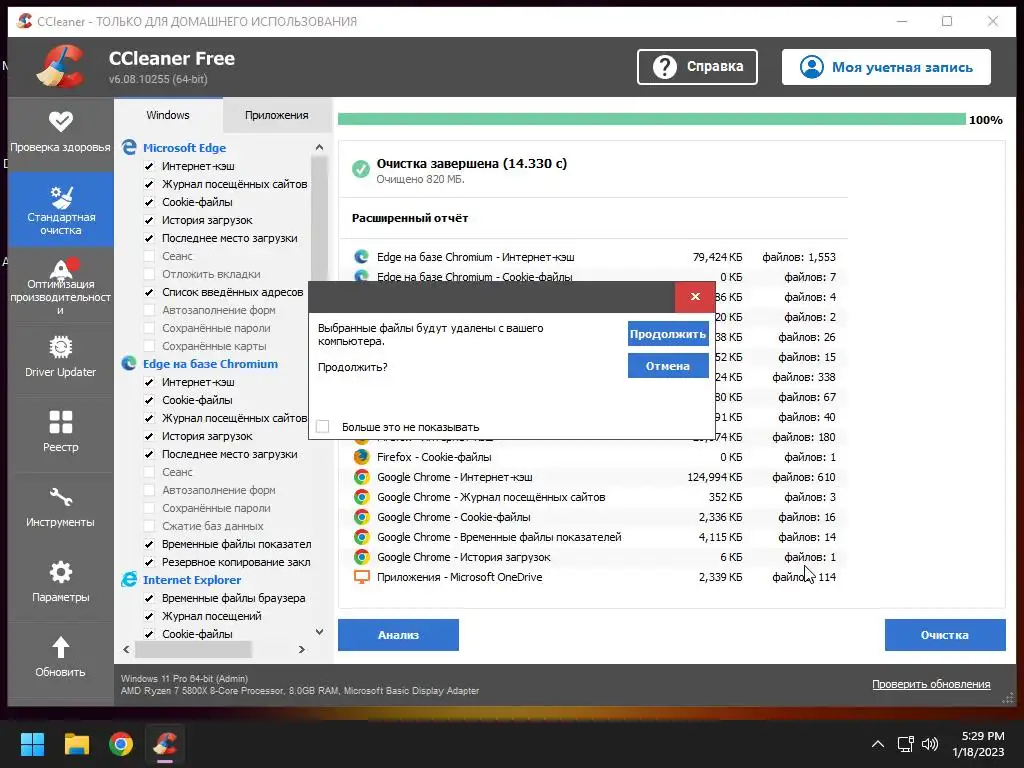Click the horizontal scroll left arrow

(126, 649)
